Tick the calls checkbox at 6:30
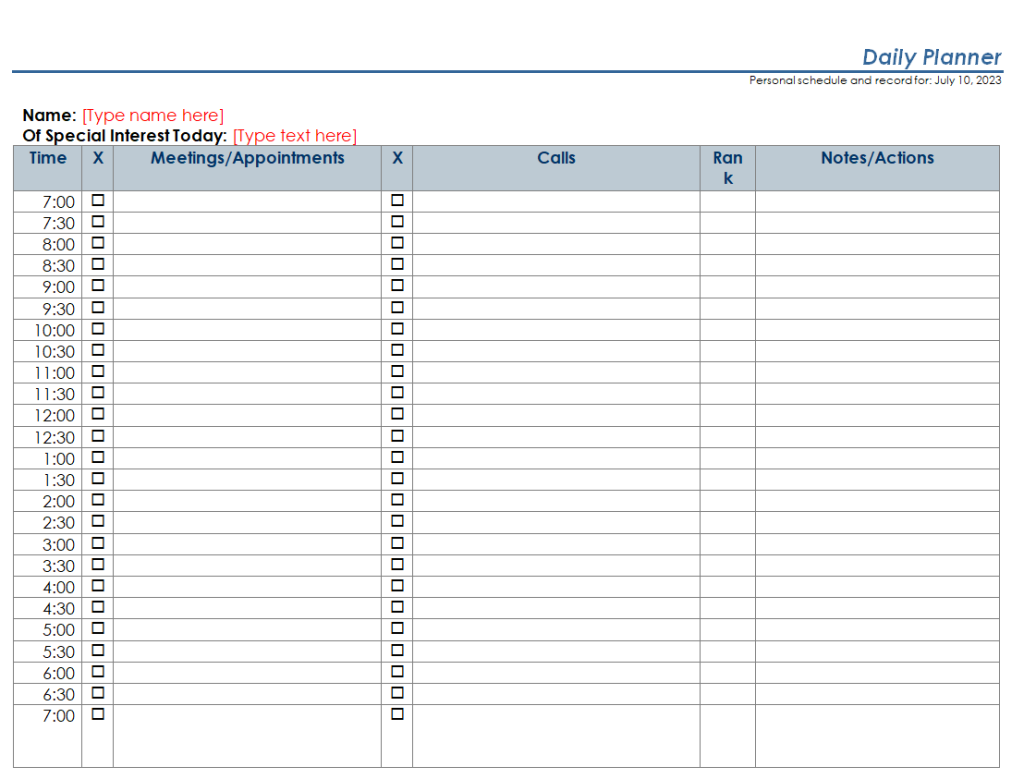The width and height of the screenshot is (1024, 779). tap(397, 692)
